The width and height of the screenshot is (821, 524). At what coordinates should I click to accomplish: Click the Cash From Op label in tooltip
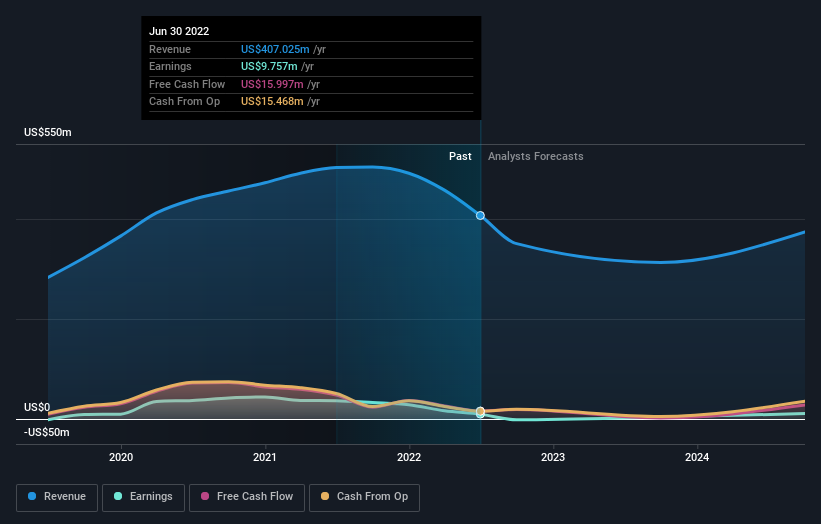(x=184, y=102)
